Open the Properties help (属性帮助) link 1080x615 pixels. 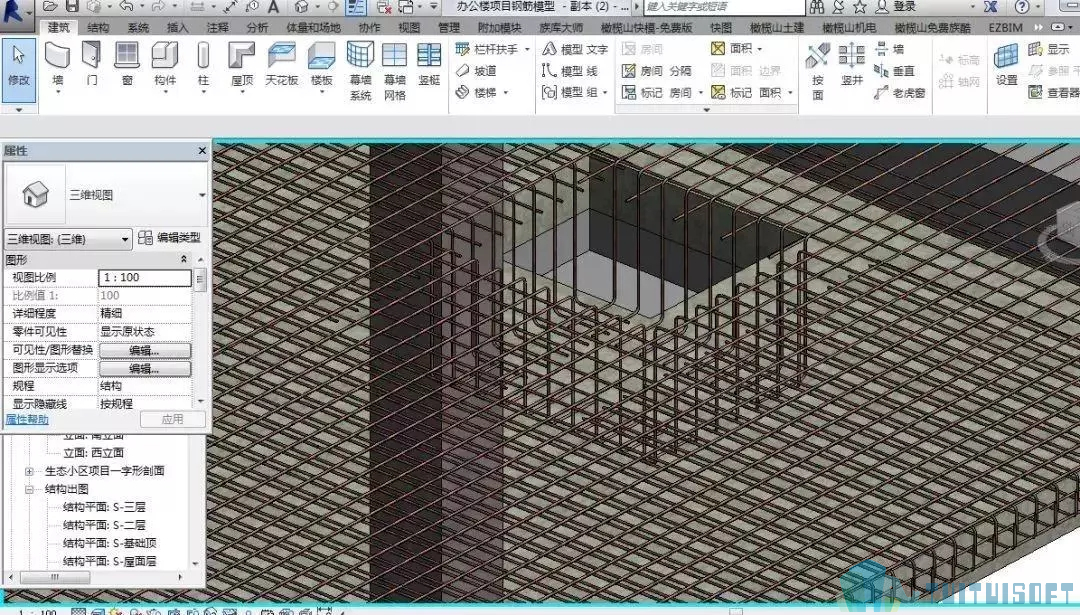click(27, 419)
